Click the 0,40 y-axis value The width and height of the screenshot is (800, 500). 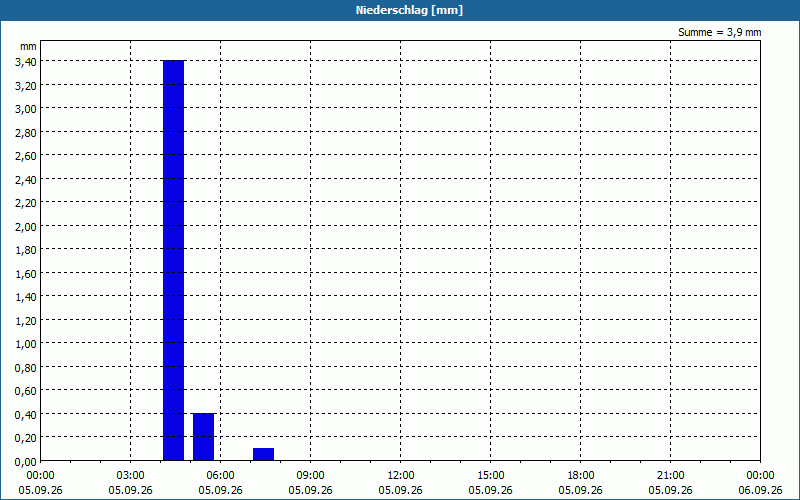click(x=26, y=415)
